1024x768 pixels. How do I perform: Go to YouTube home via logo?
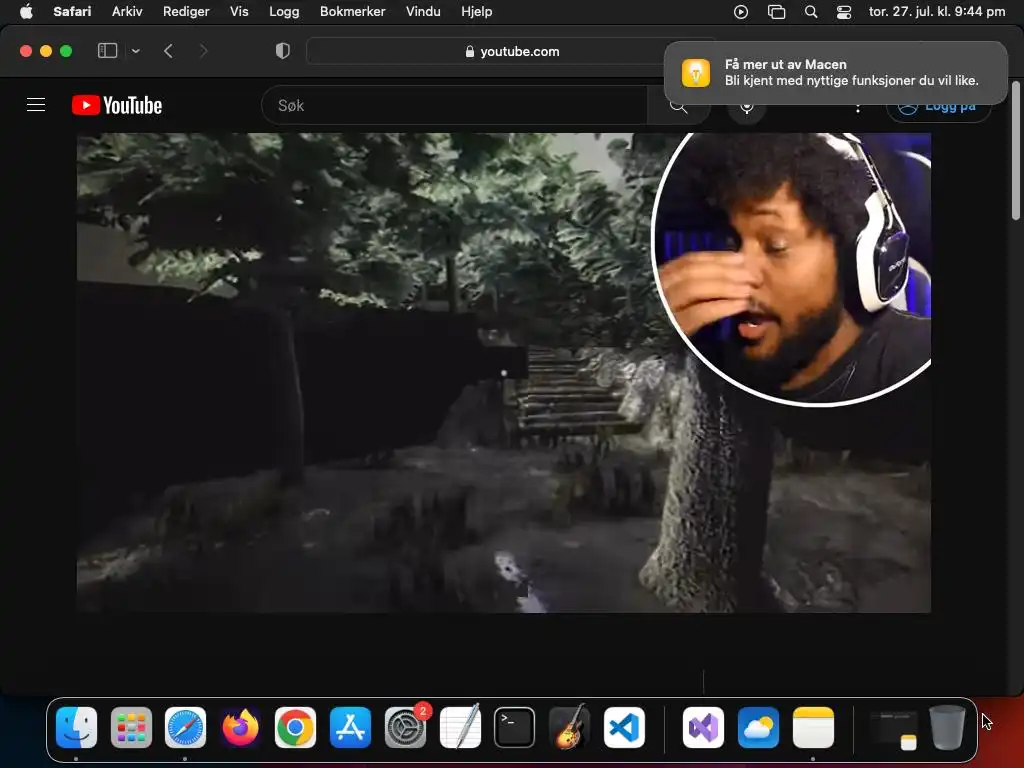tap(117, 105)
